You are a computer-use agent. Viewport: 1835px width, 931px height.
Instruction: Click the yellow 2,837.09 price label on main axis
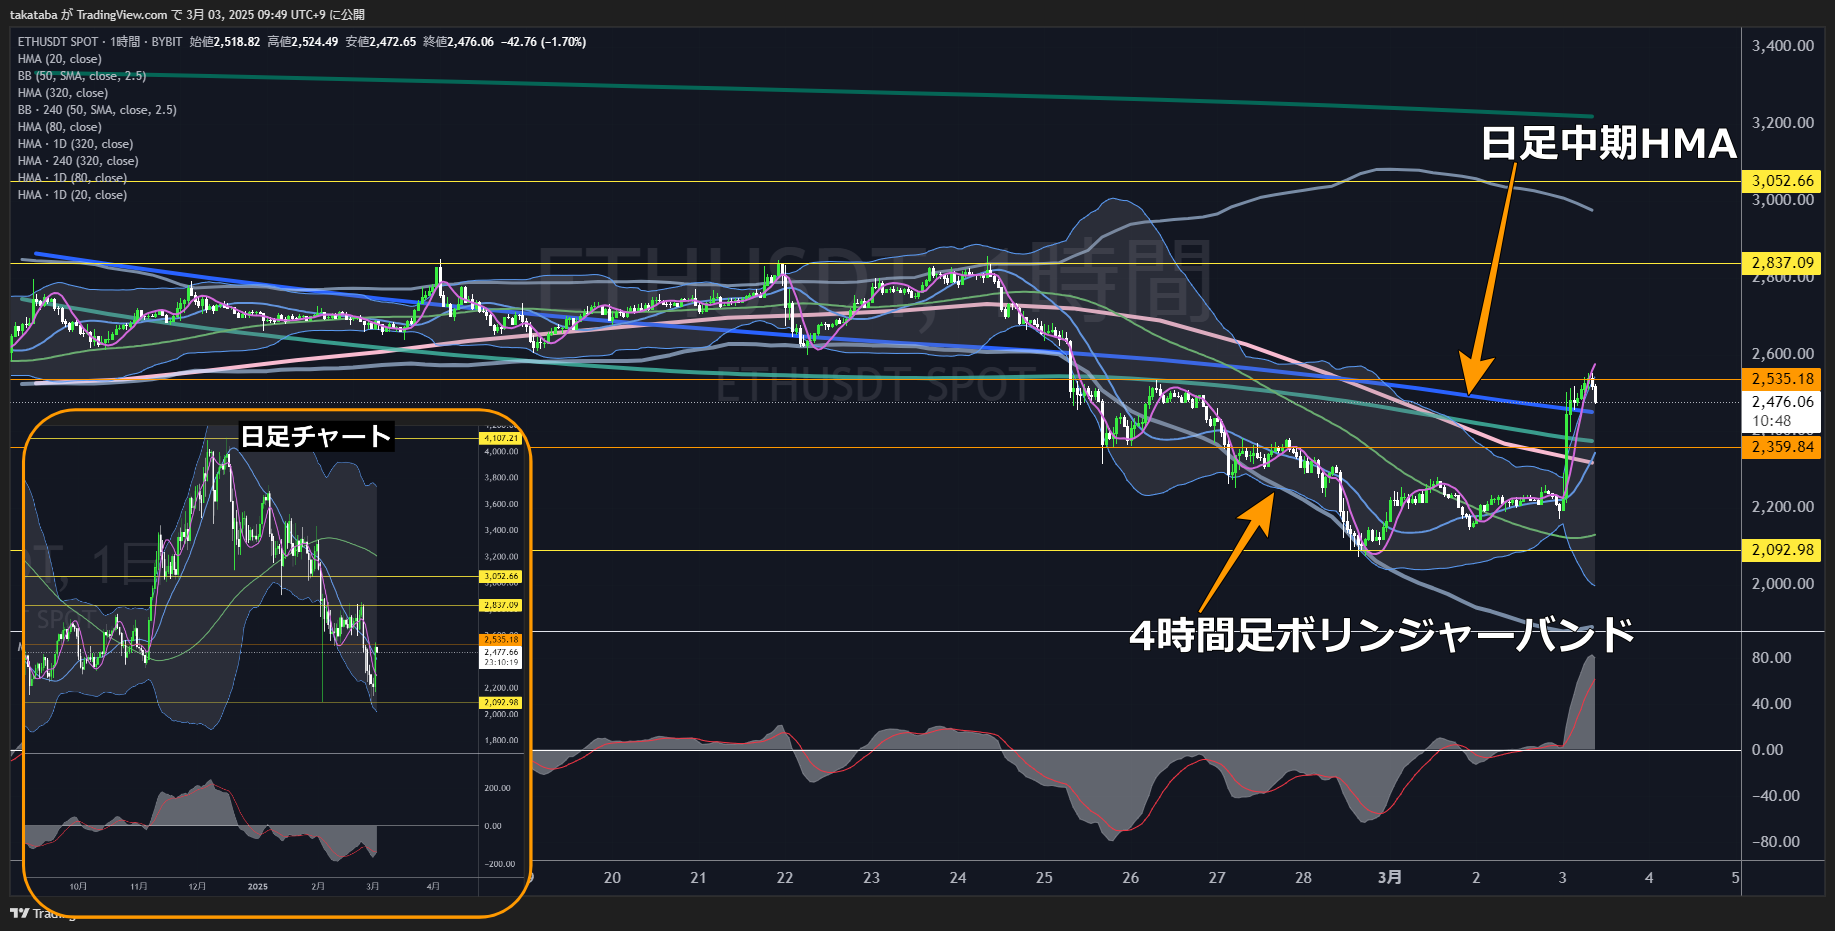click(1781, 263)
